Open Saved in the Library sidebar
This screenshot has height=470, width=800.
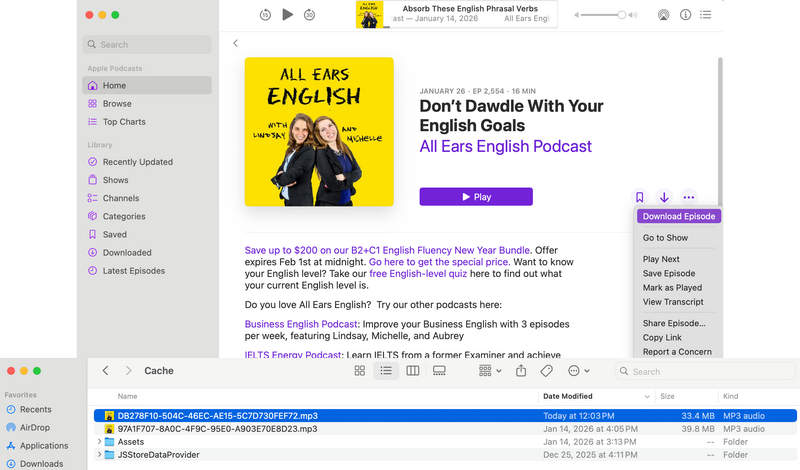147,234
